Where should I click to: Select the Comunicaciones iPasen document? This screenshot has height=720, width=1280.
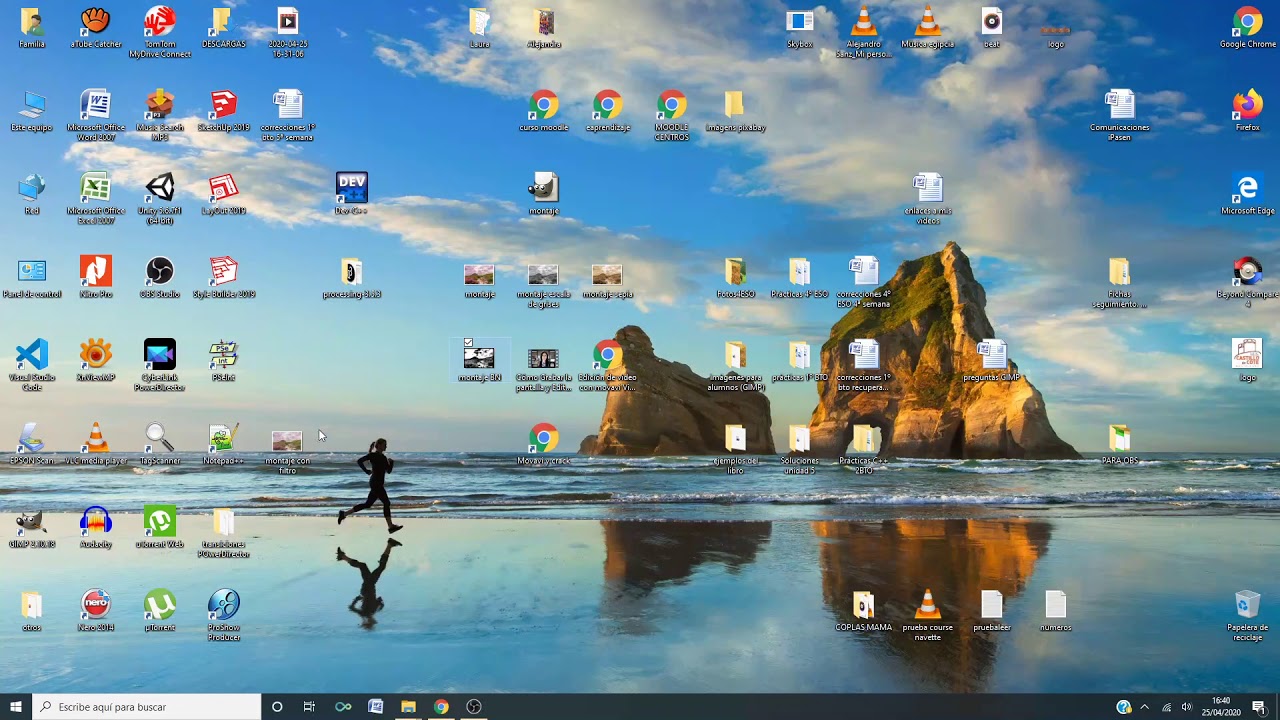click(x=1119, y=116)
